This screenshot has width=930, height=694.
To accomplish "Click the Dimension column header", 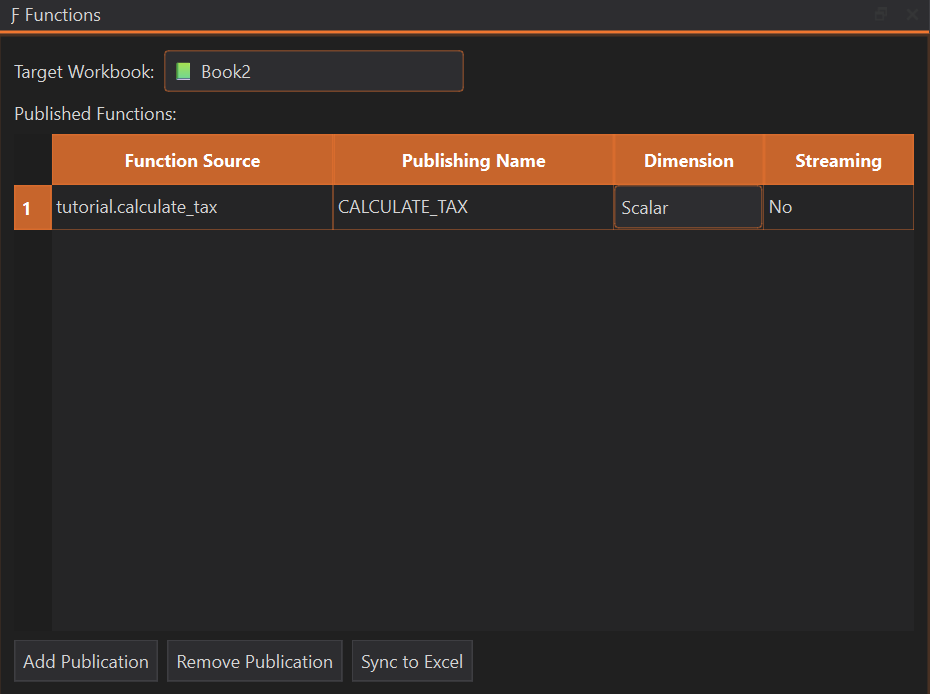I will pyautogui.click(x=688, y=161).
